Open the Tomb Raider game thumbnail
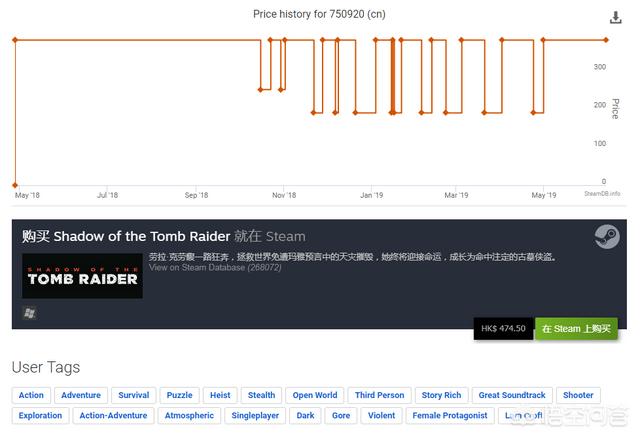 (82, 276)
